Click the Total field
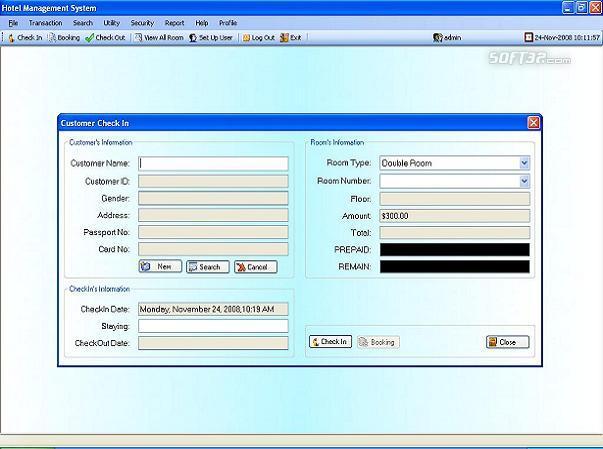This screenshot has height=449, width=603. tap(455, 233)
